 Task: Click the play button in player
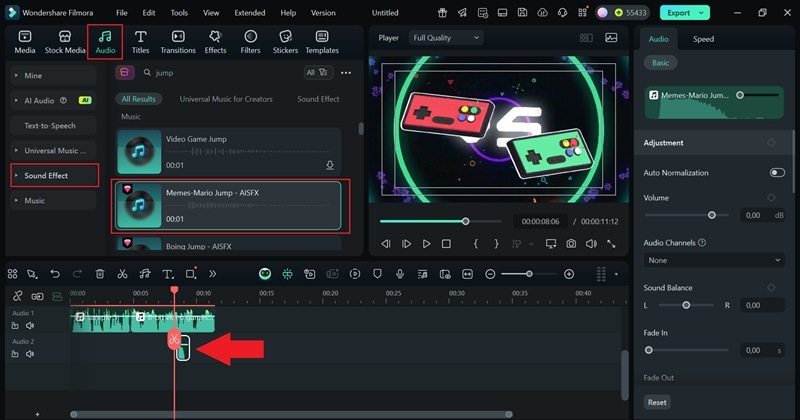(427, 244)
